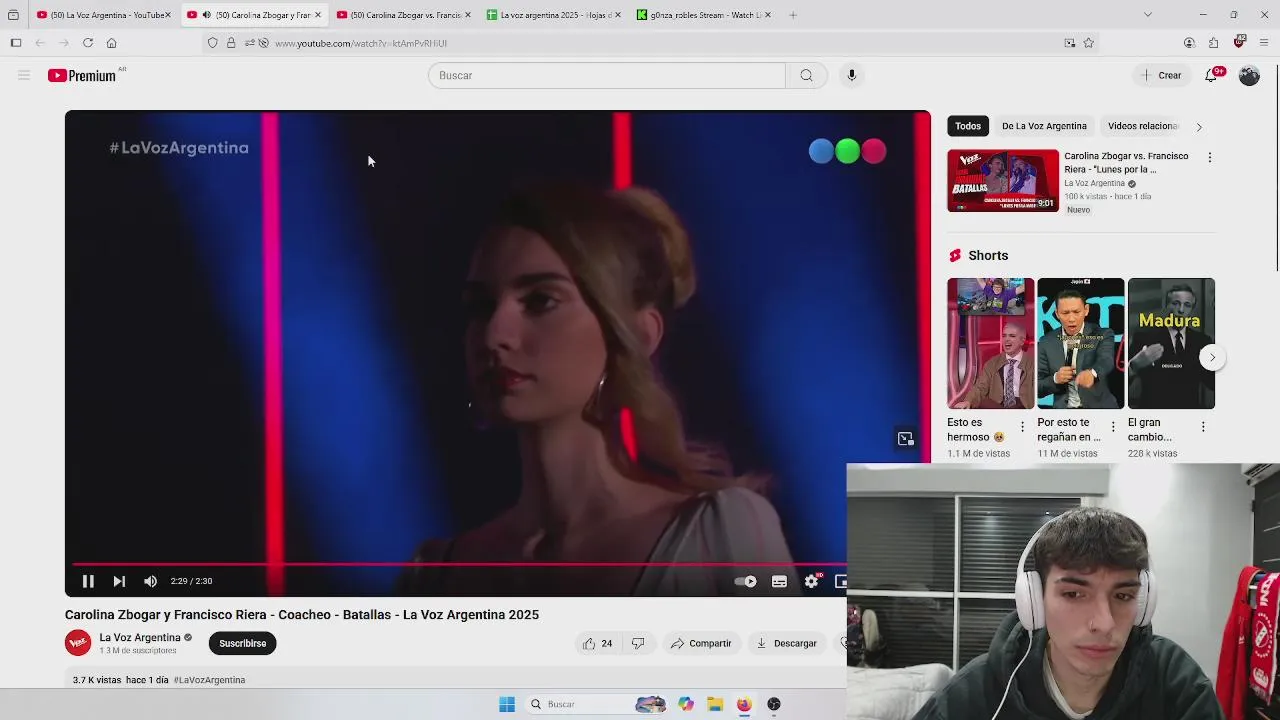
Task: Open options for El gran cambio short
Action: pos(1203,427)
